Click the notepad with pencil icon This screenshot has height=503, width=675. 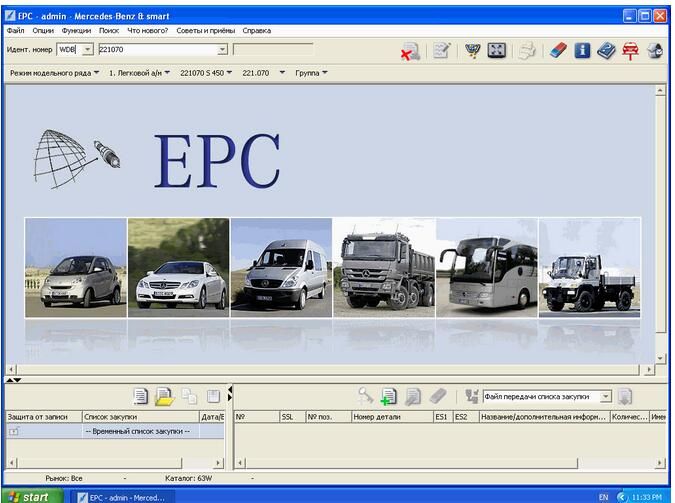click(x=441, y=50)
